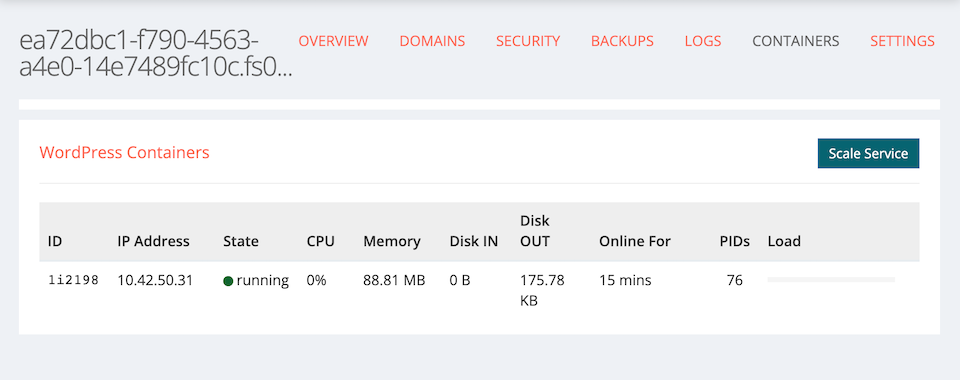Click the WordPress Containers section title
Screen dimensions: 960x380
pos(124,152)
